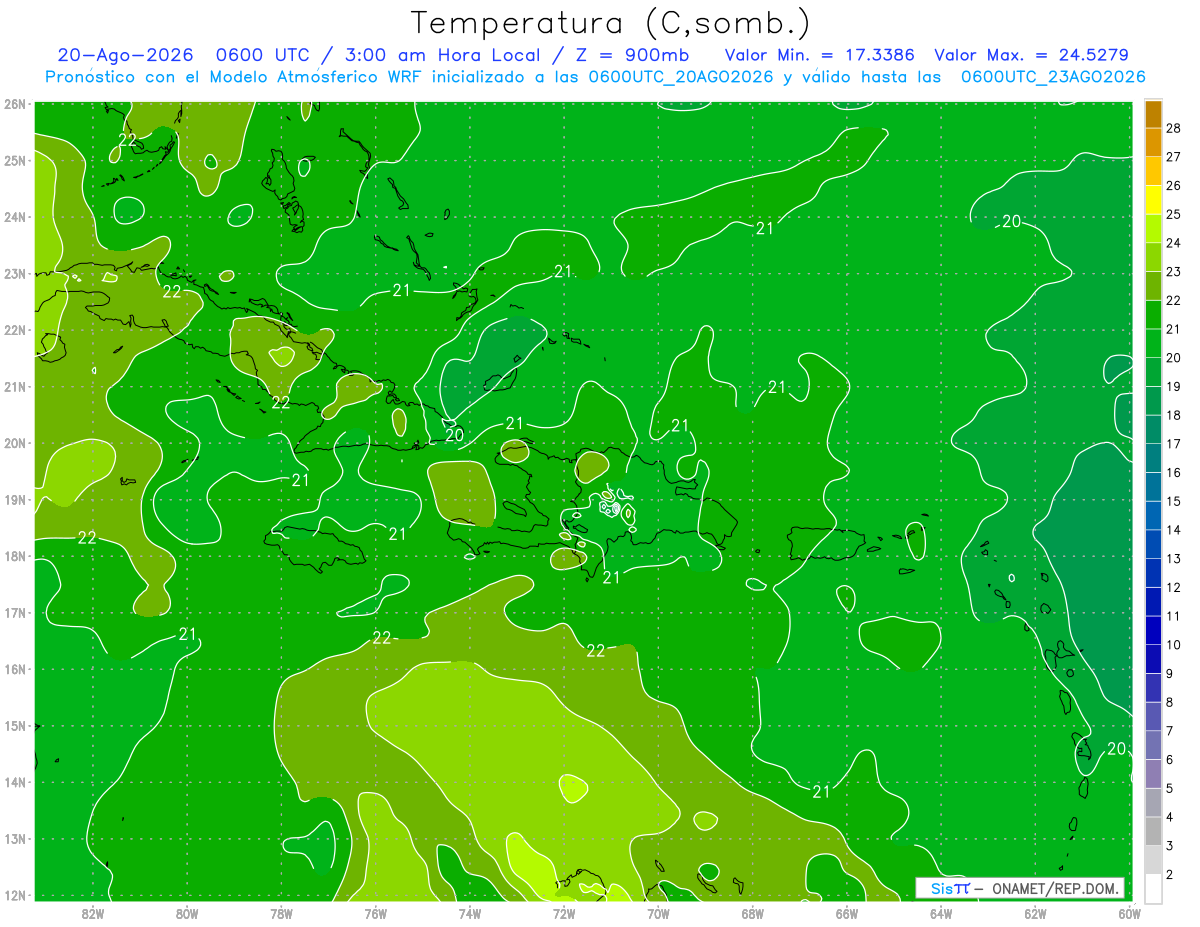Screen dimensions: 1200x927
Task: Click the legend value 16
Action: pyautogui.click(x=1173, y=473)
